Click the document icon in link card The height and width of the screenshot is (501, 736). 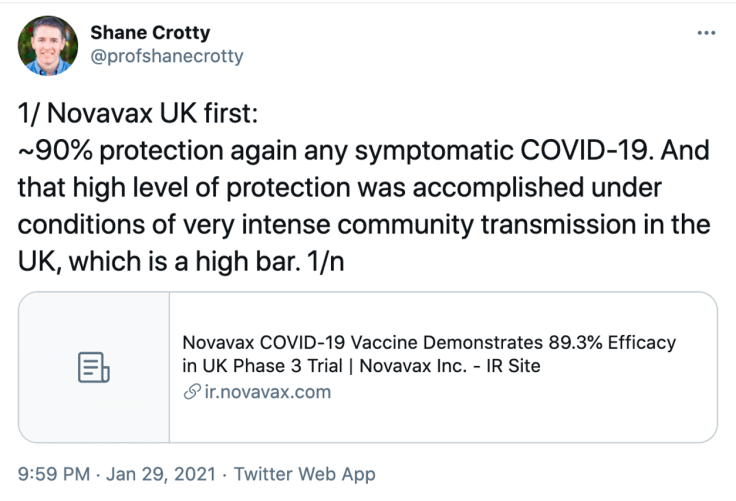tap(93, 367)
